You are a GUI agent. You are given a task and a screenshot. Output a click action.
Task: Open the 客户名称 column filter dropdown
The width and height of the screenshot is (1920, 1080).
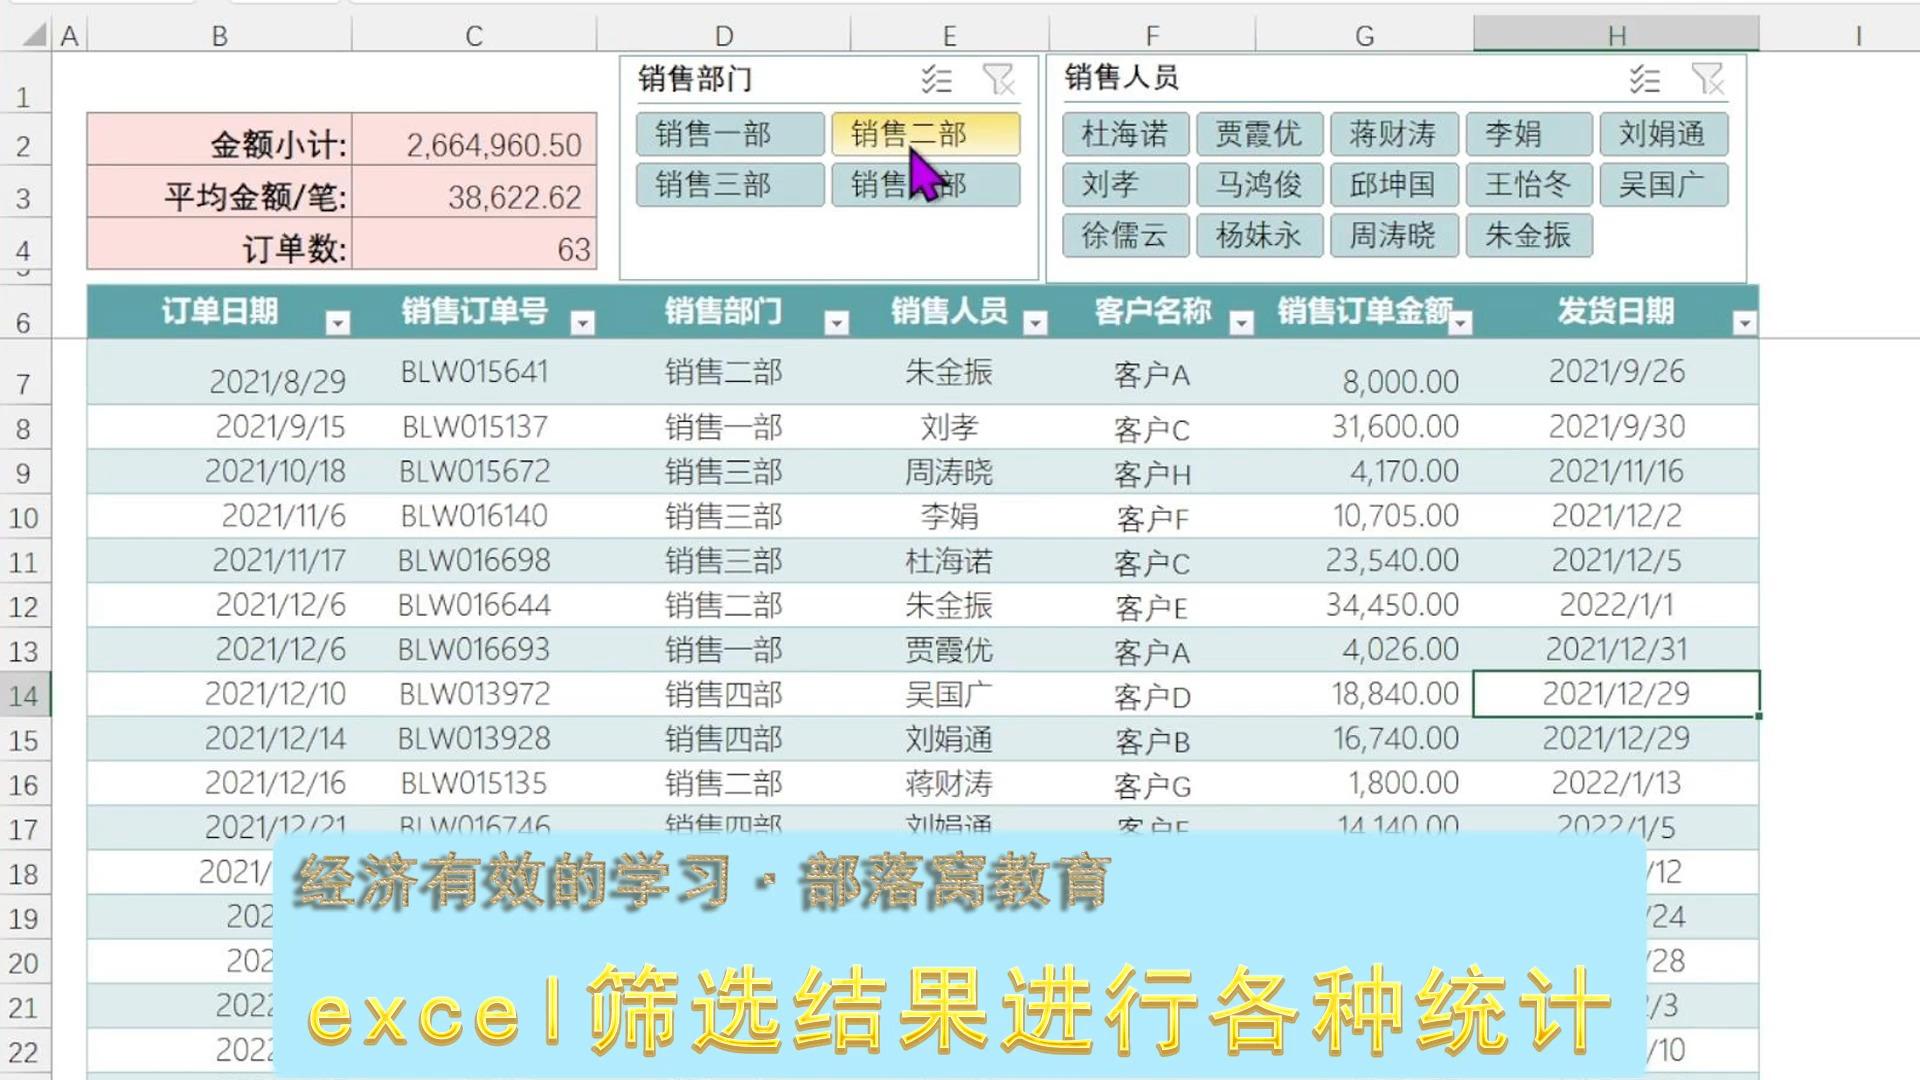click(1243, 322)
